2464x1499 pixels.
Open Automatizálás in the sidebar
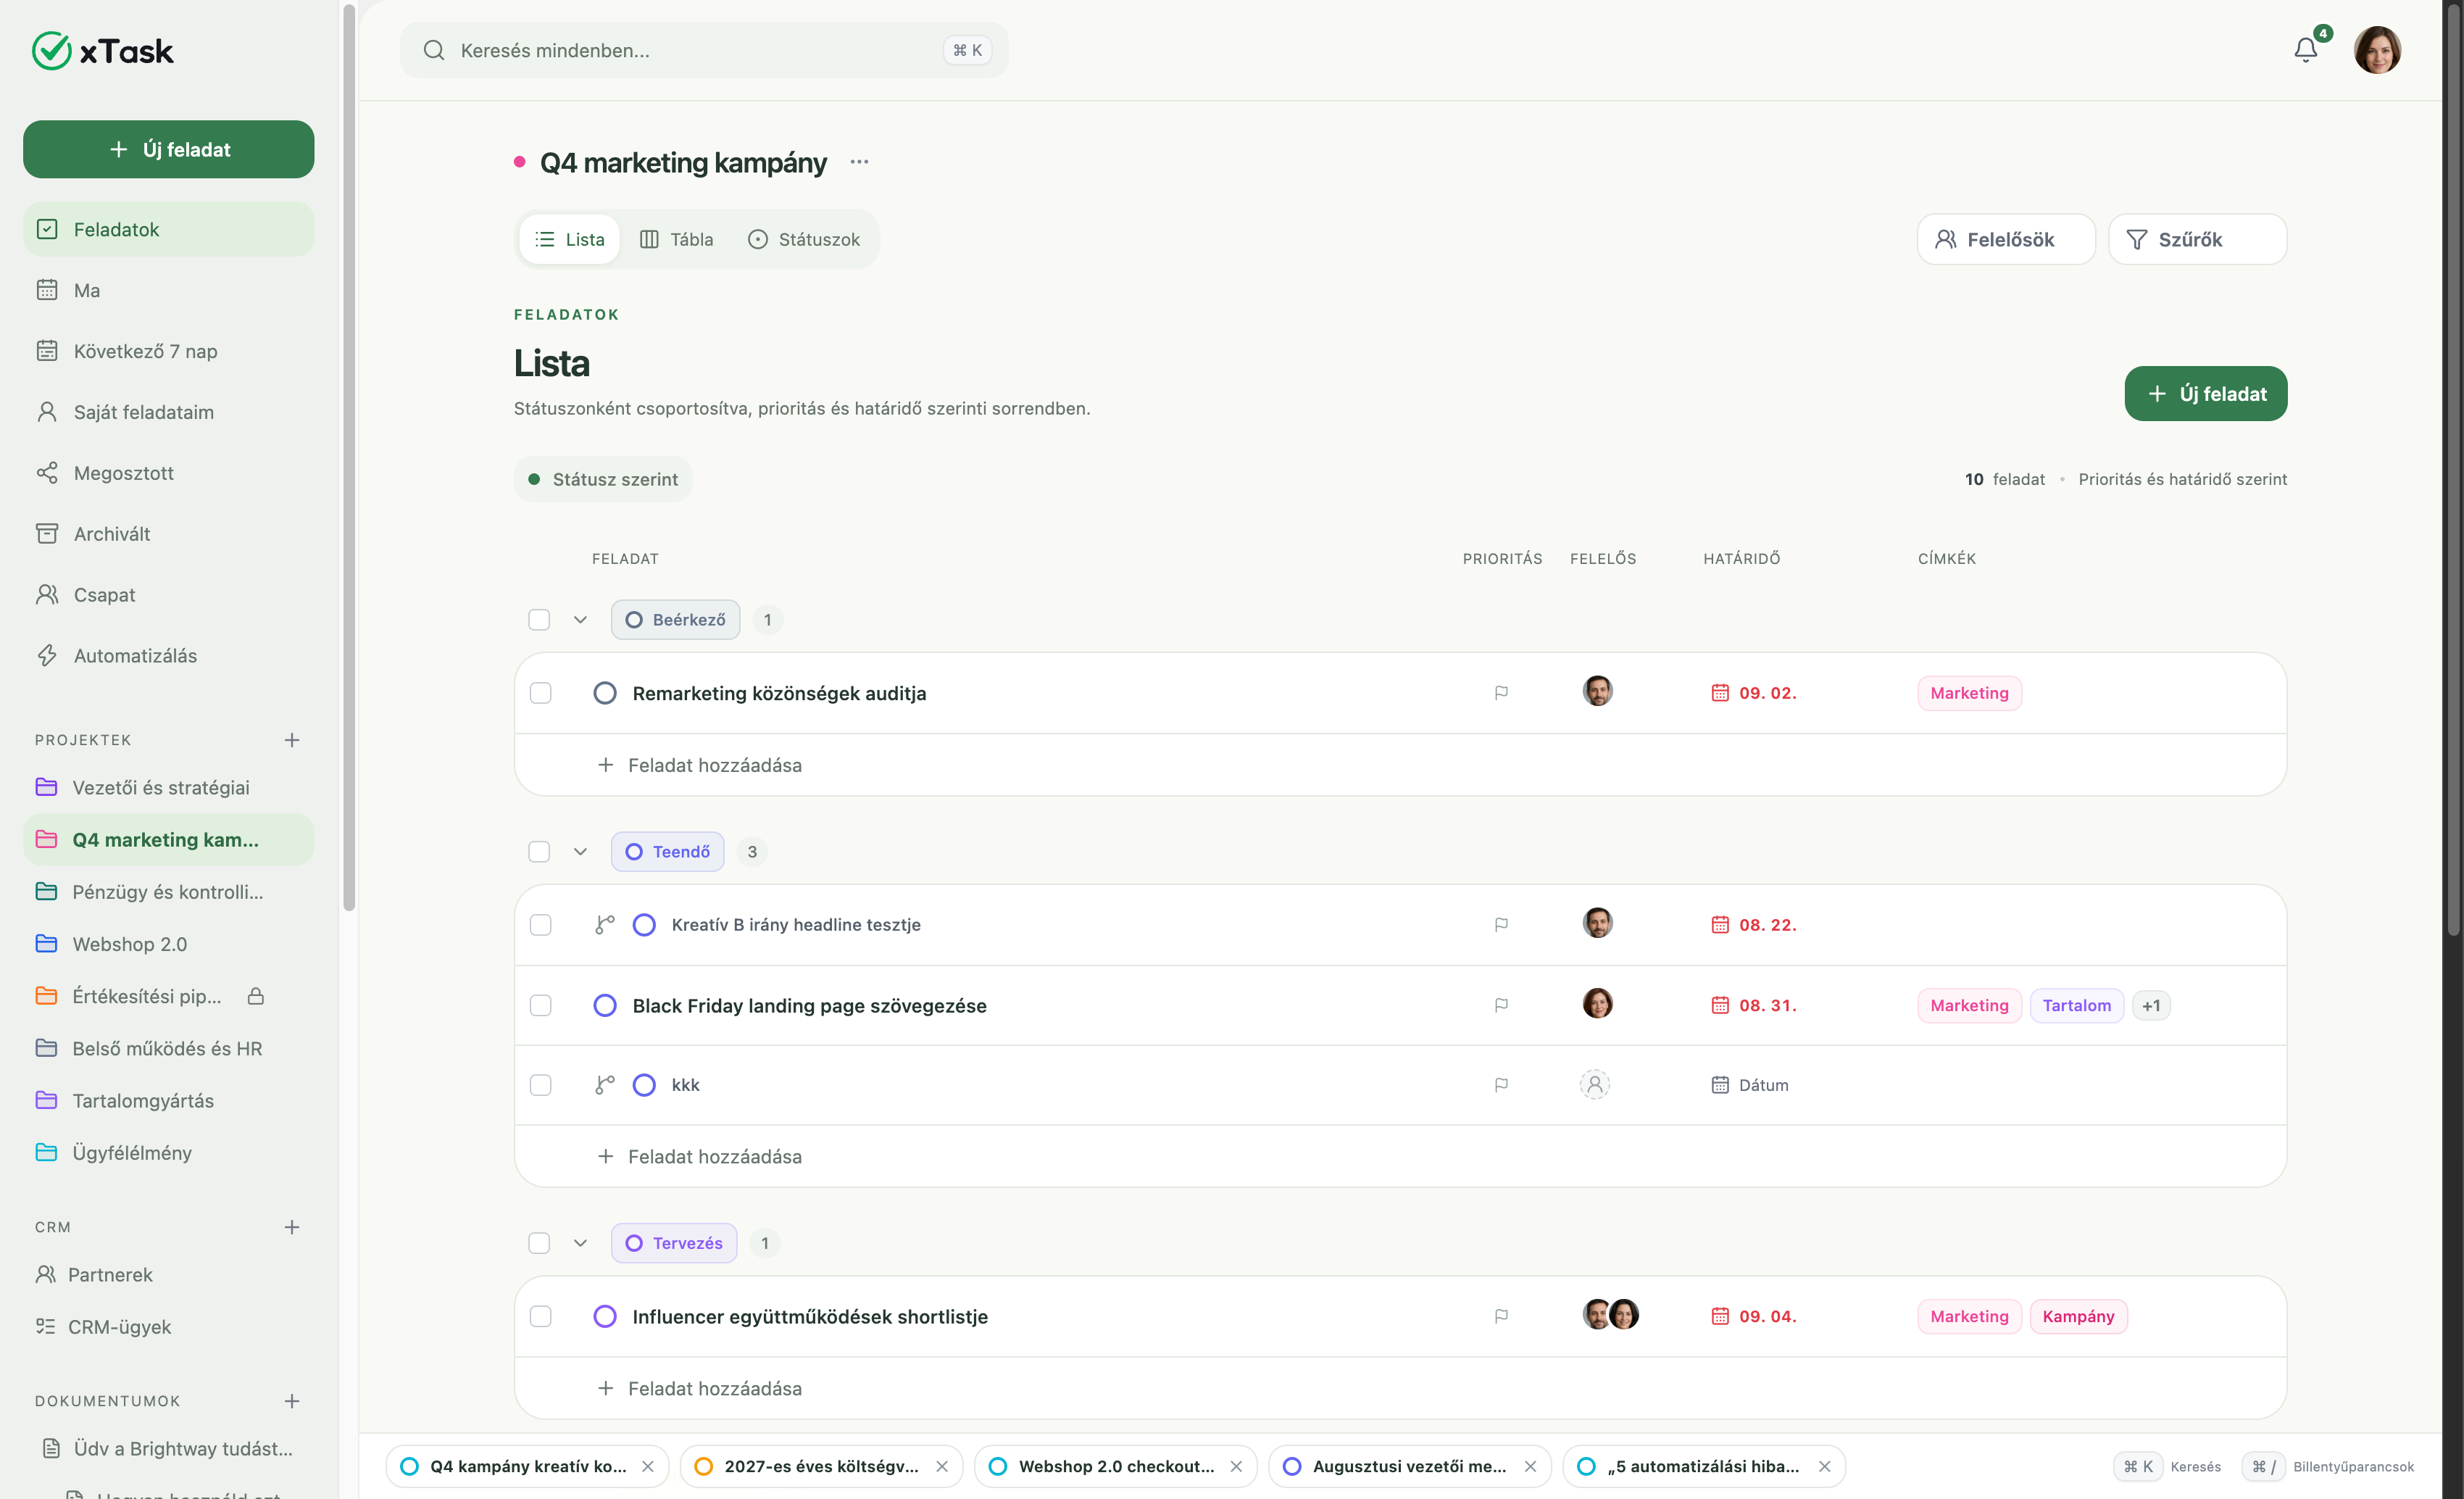point(168,656)
